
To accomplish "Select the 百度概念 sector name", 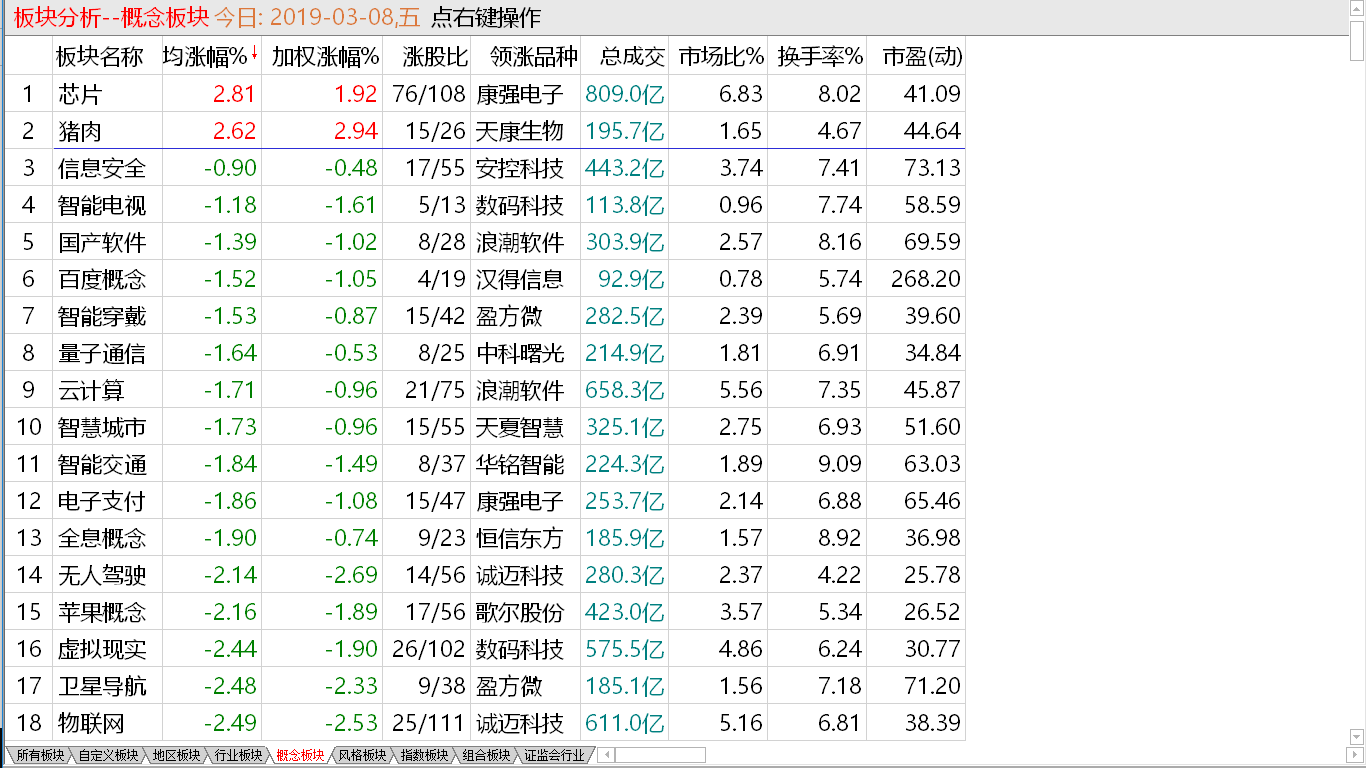I will click(x=102, y=279).
